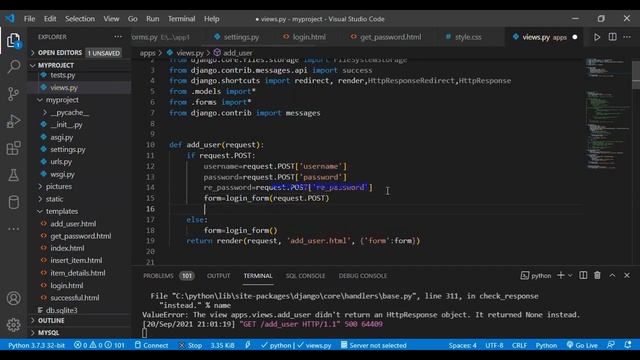Split the editor to the right

pos(612,37)
